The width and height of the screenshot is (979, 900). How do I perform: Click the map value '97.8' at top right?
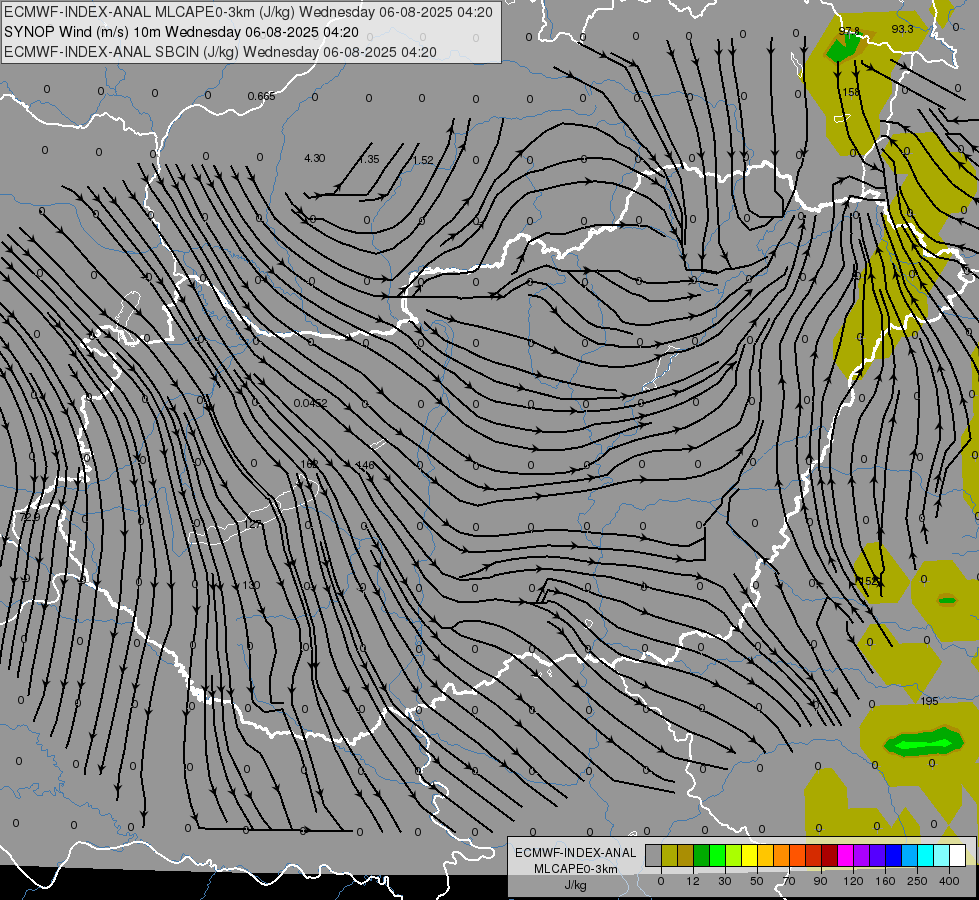(849, 31)
